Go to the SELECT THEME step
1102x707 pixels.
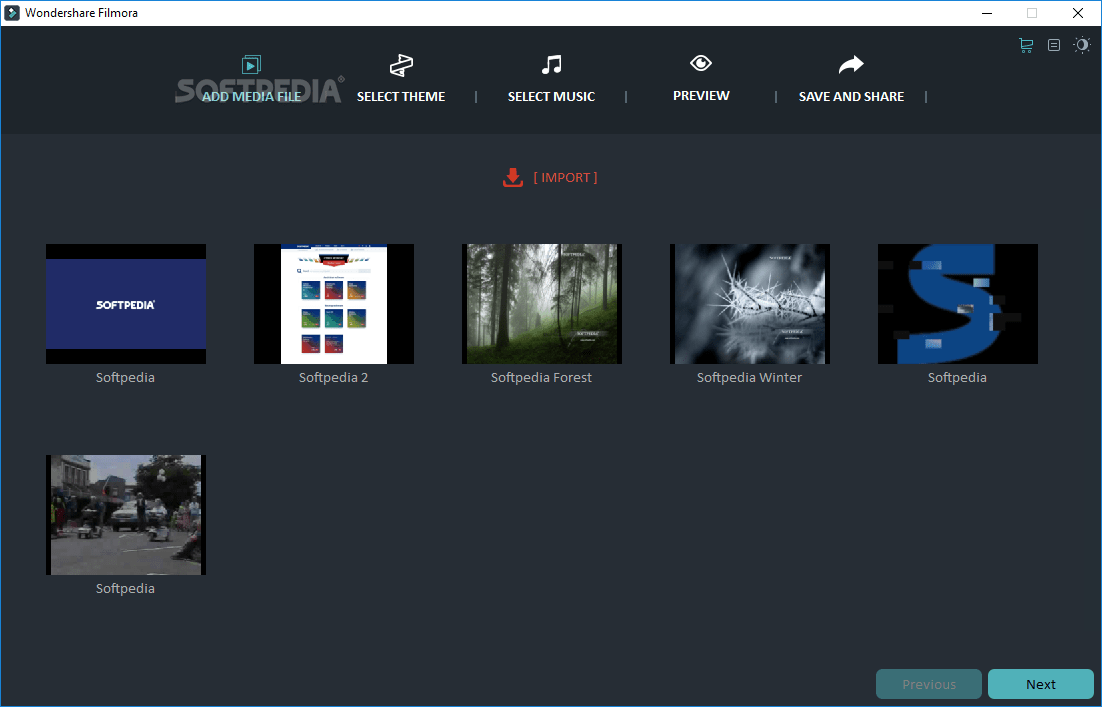(x=401, y=96)
